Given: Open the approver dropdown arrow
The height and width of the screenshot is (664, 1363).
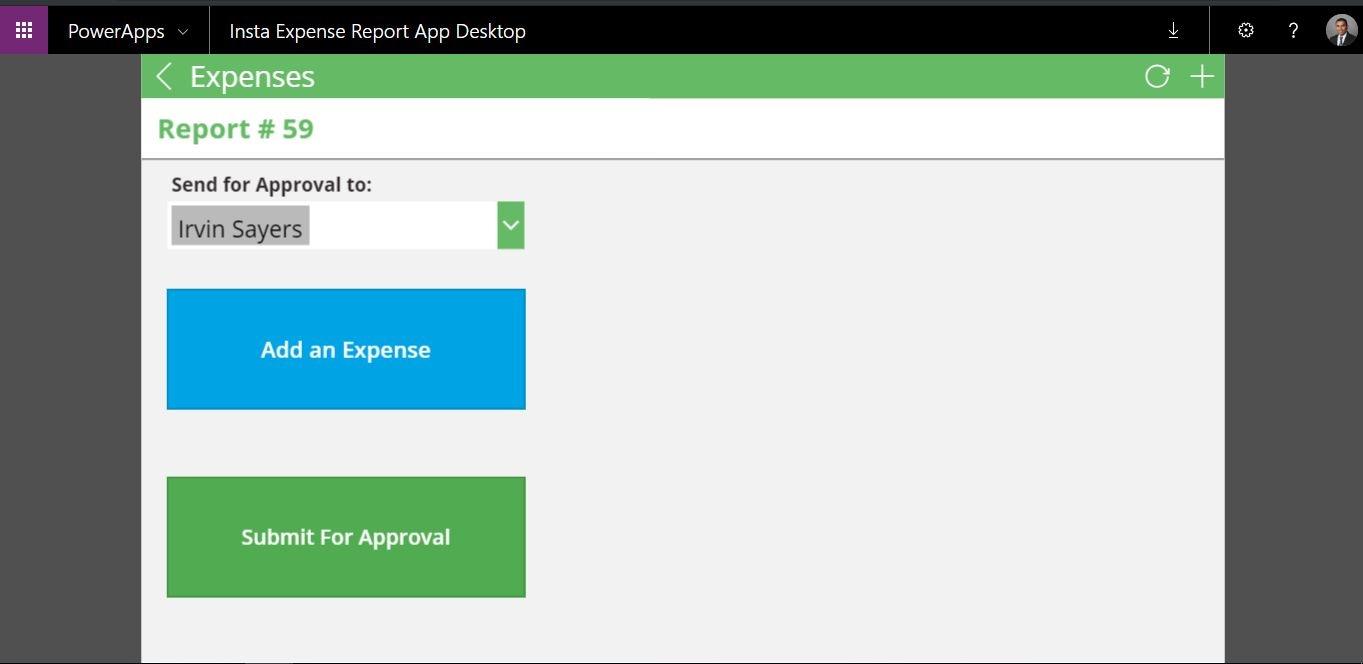Looking at the screenshot, I should pyautogui.click(x=511, y=226).
